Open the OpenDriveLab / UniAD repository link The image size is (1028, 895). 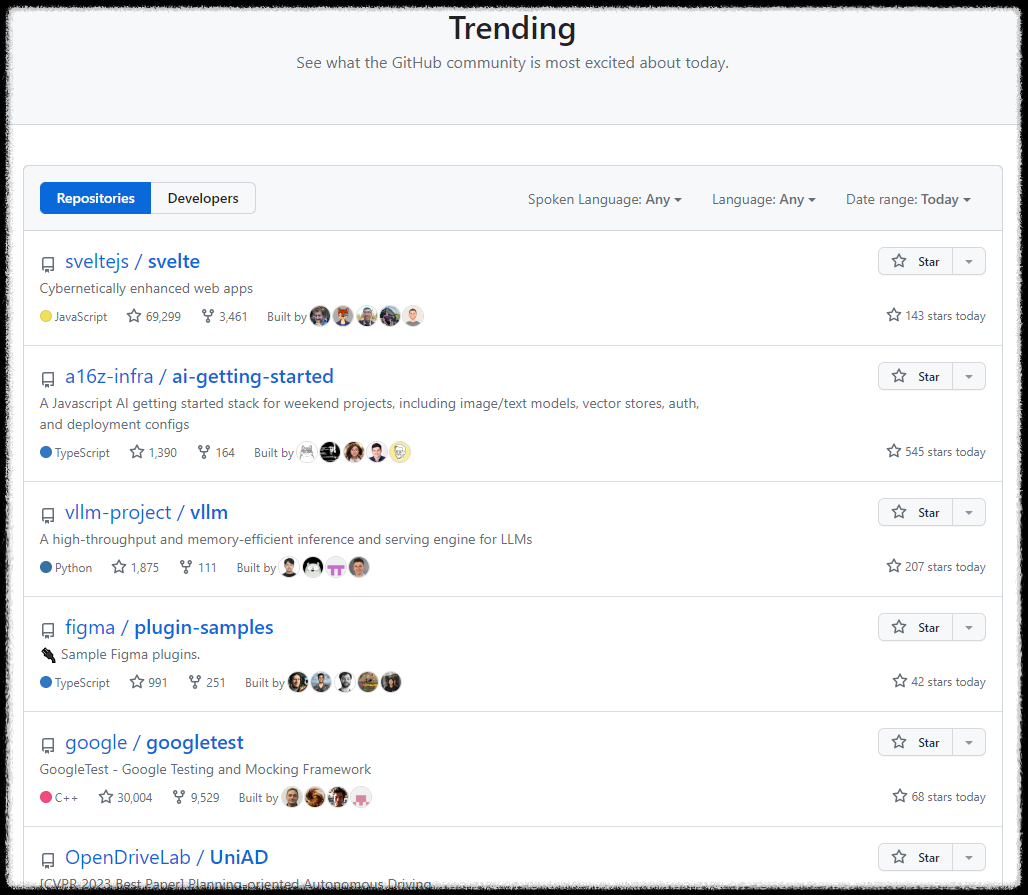[x=167, y=857]
